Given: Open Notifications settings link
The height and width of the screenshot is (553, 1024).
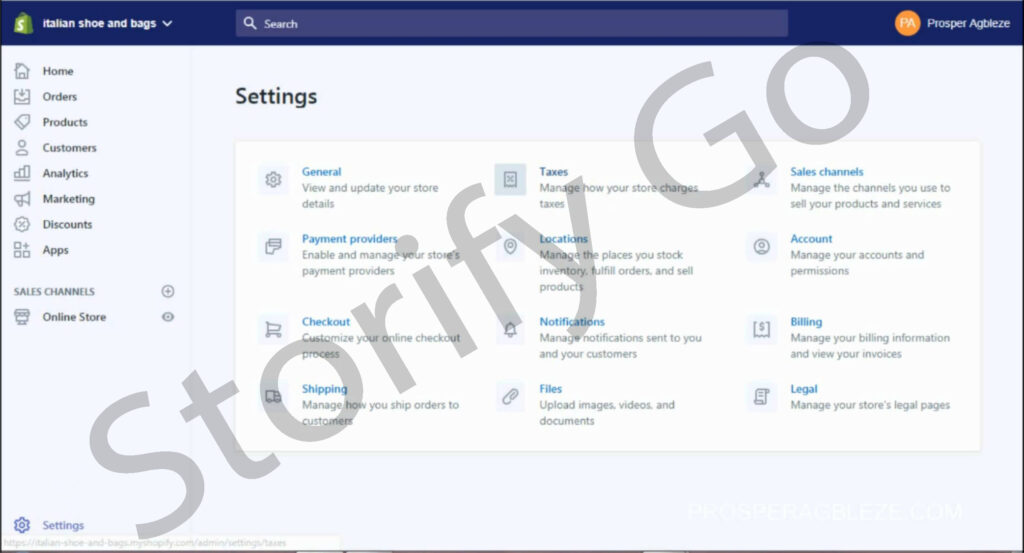Looking at the screenshot, I should pos(572,322).
